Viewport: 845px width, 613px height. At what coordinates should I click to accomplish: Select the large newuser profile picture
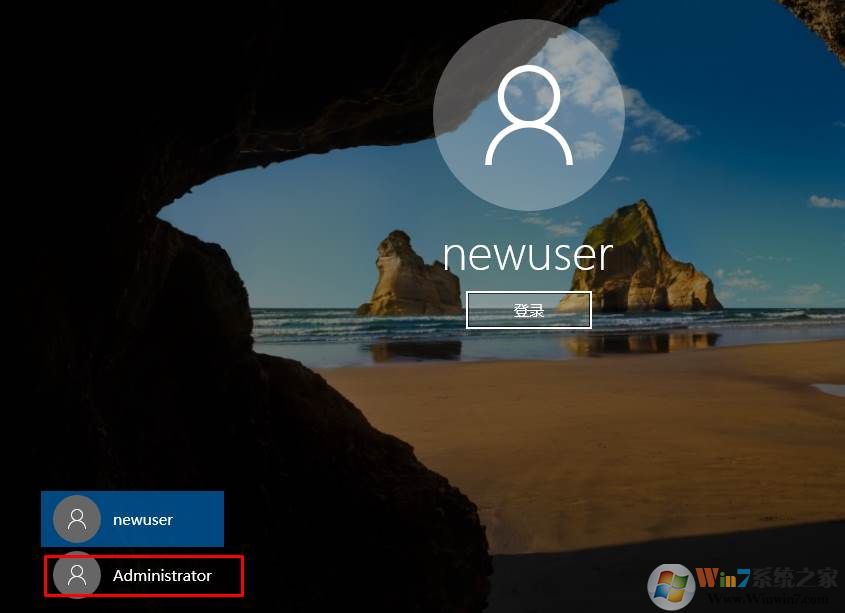[x=529, y=115]
